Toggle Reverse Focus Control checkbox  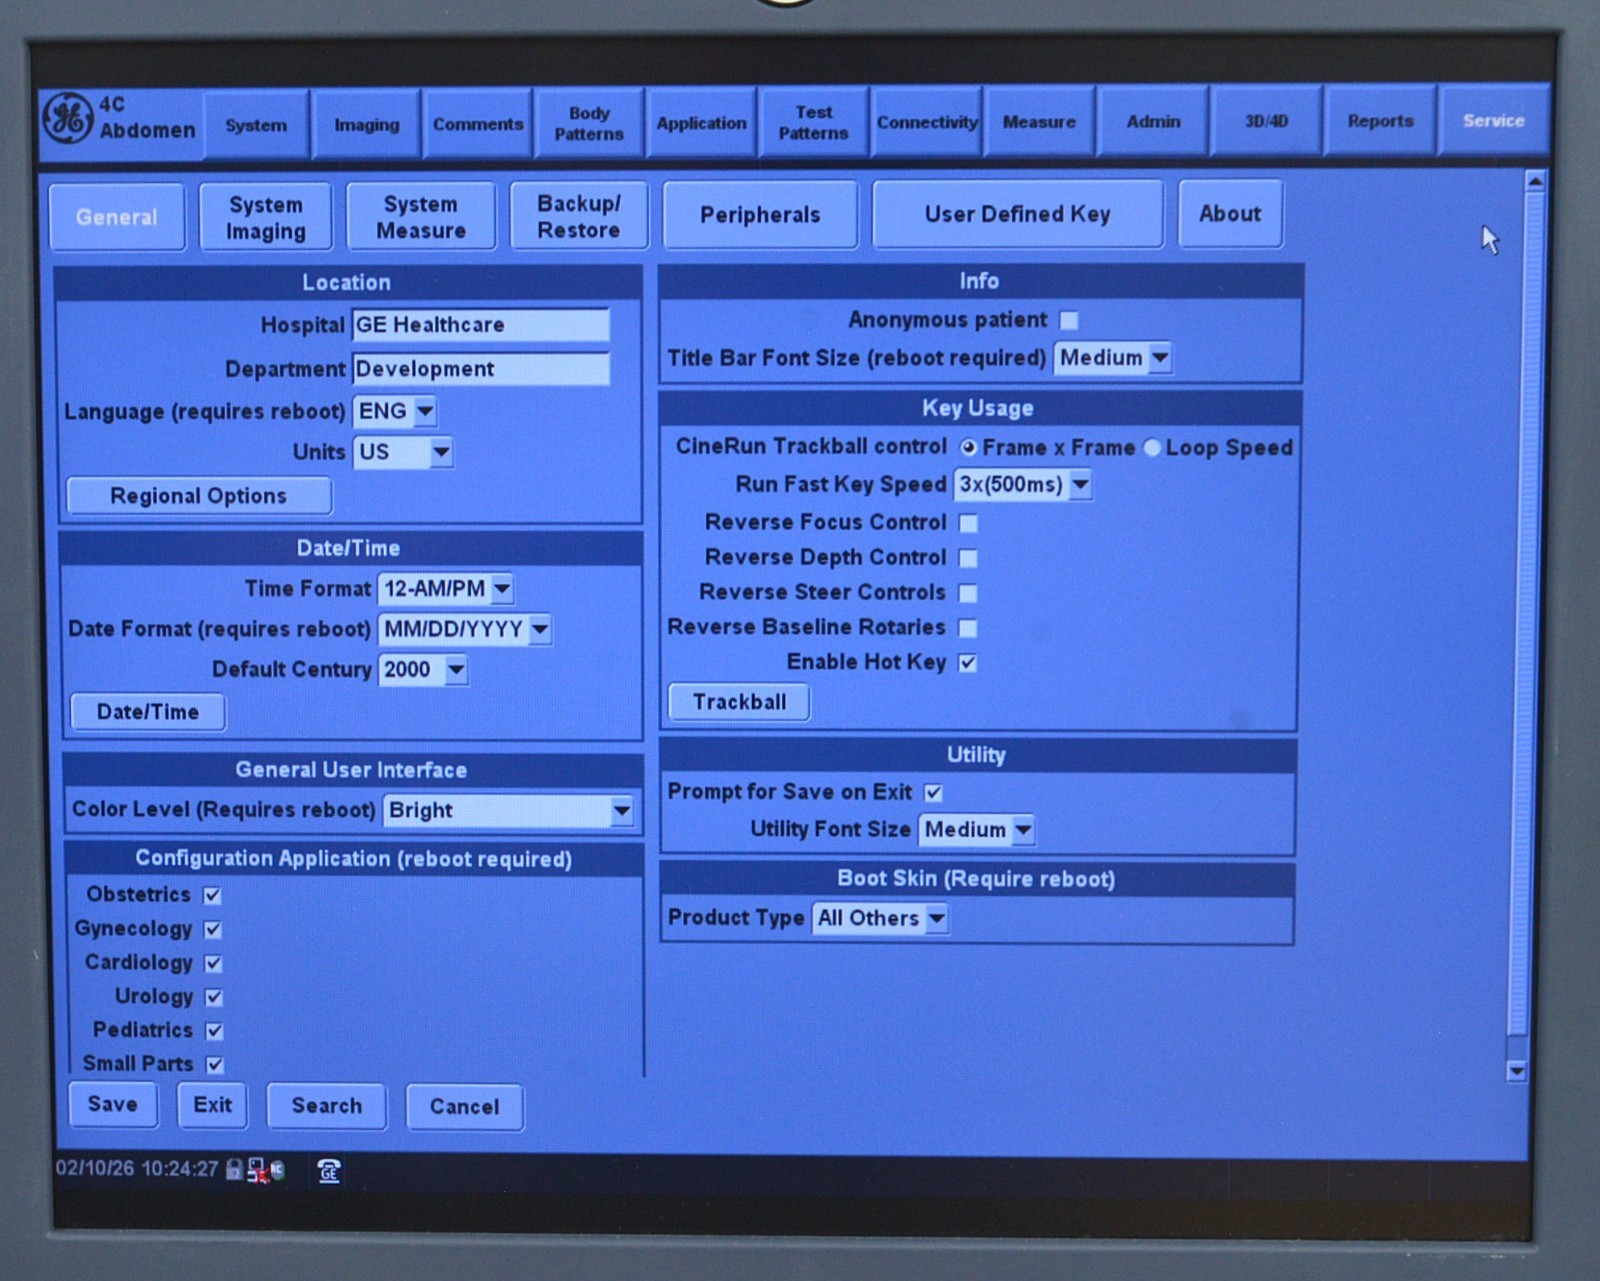968,523
